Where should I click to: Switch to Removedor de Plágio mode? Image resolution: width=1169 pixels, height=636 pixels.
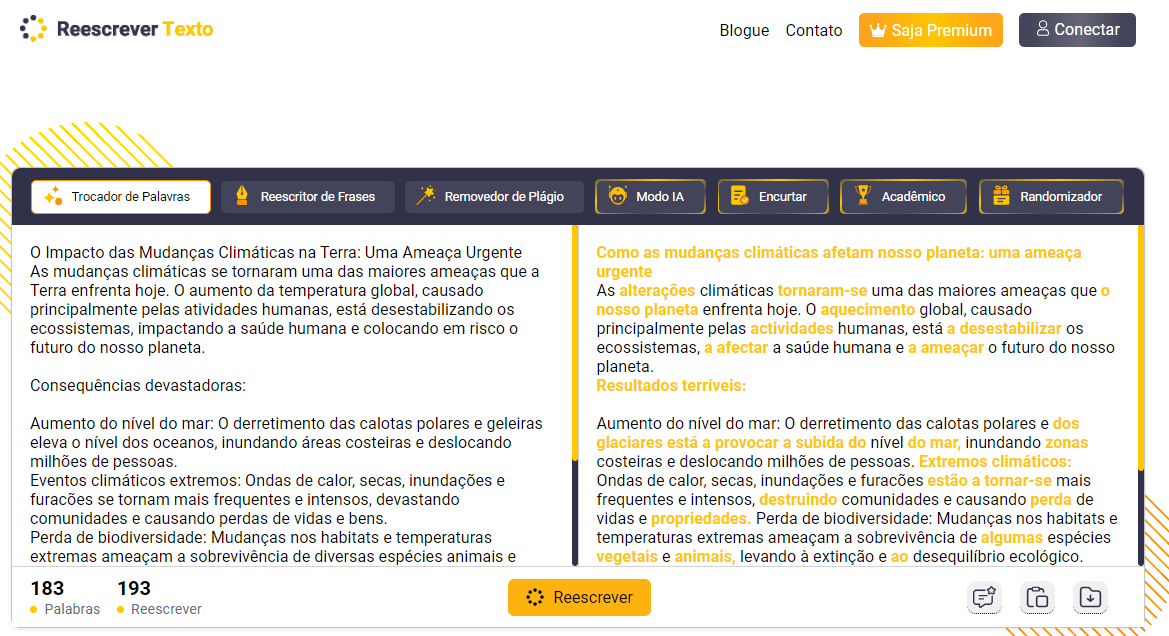coord(494,197)
